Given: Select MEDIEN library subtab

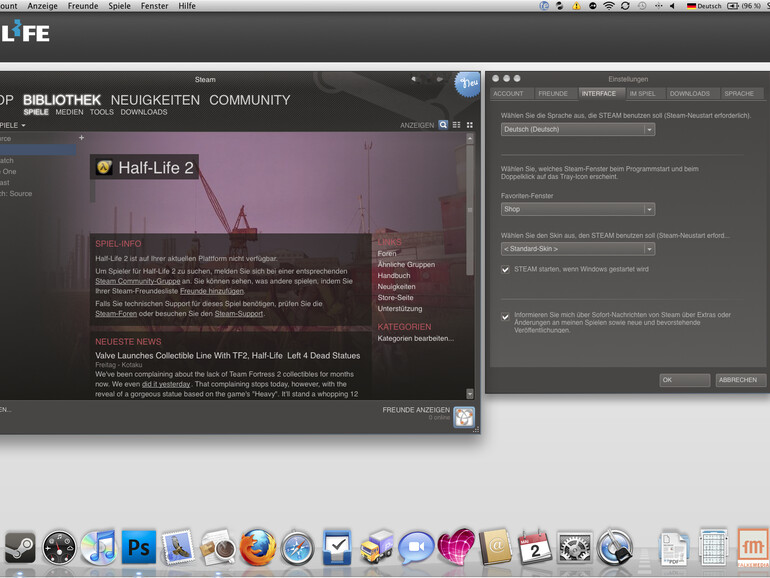Looking at the screenshot, I should 69,112.
